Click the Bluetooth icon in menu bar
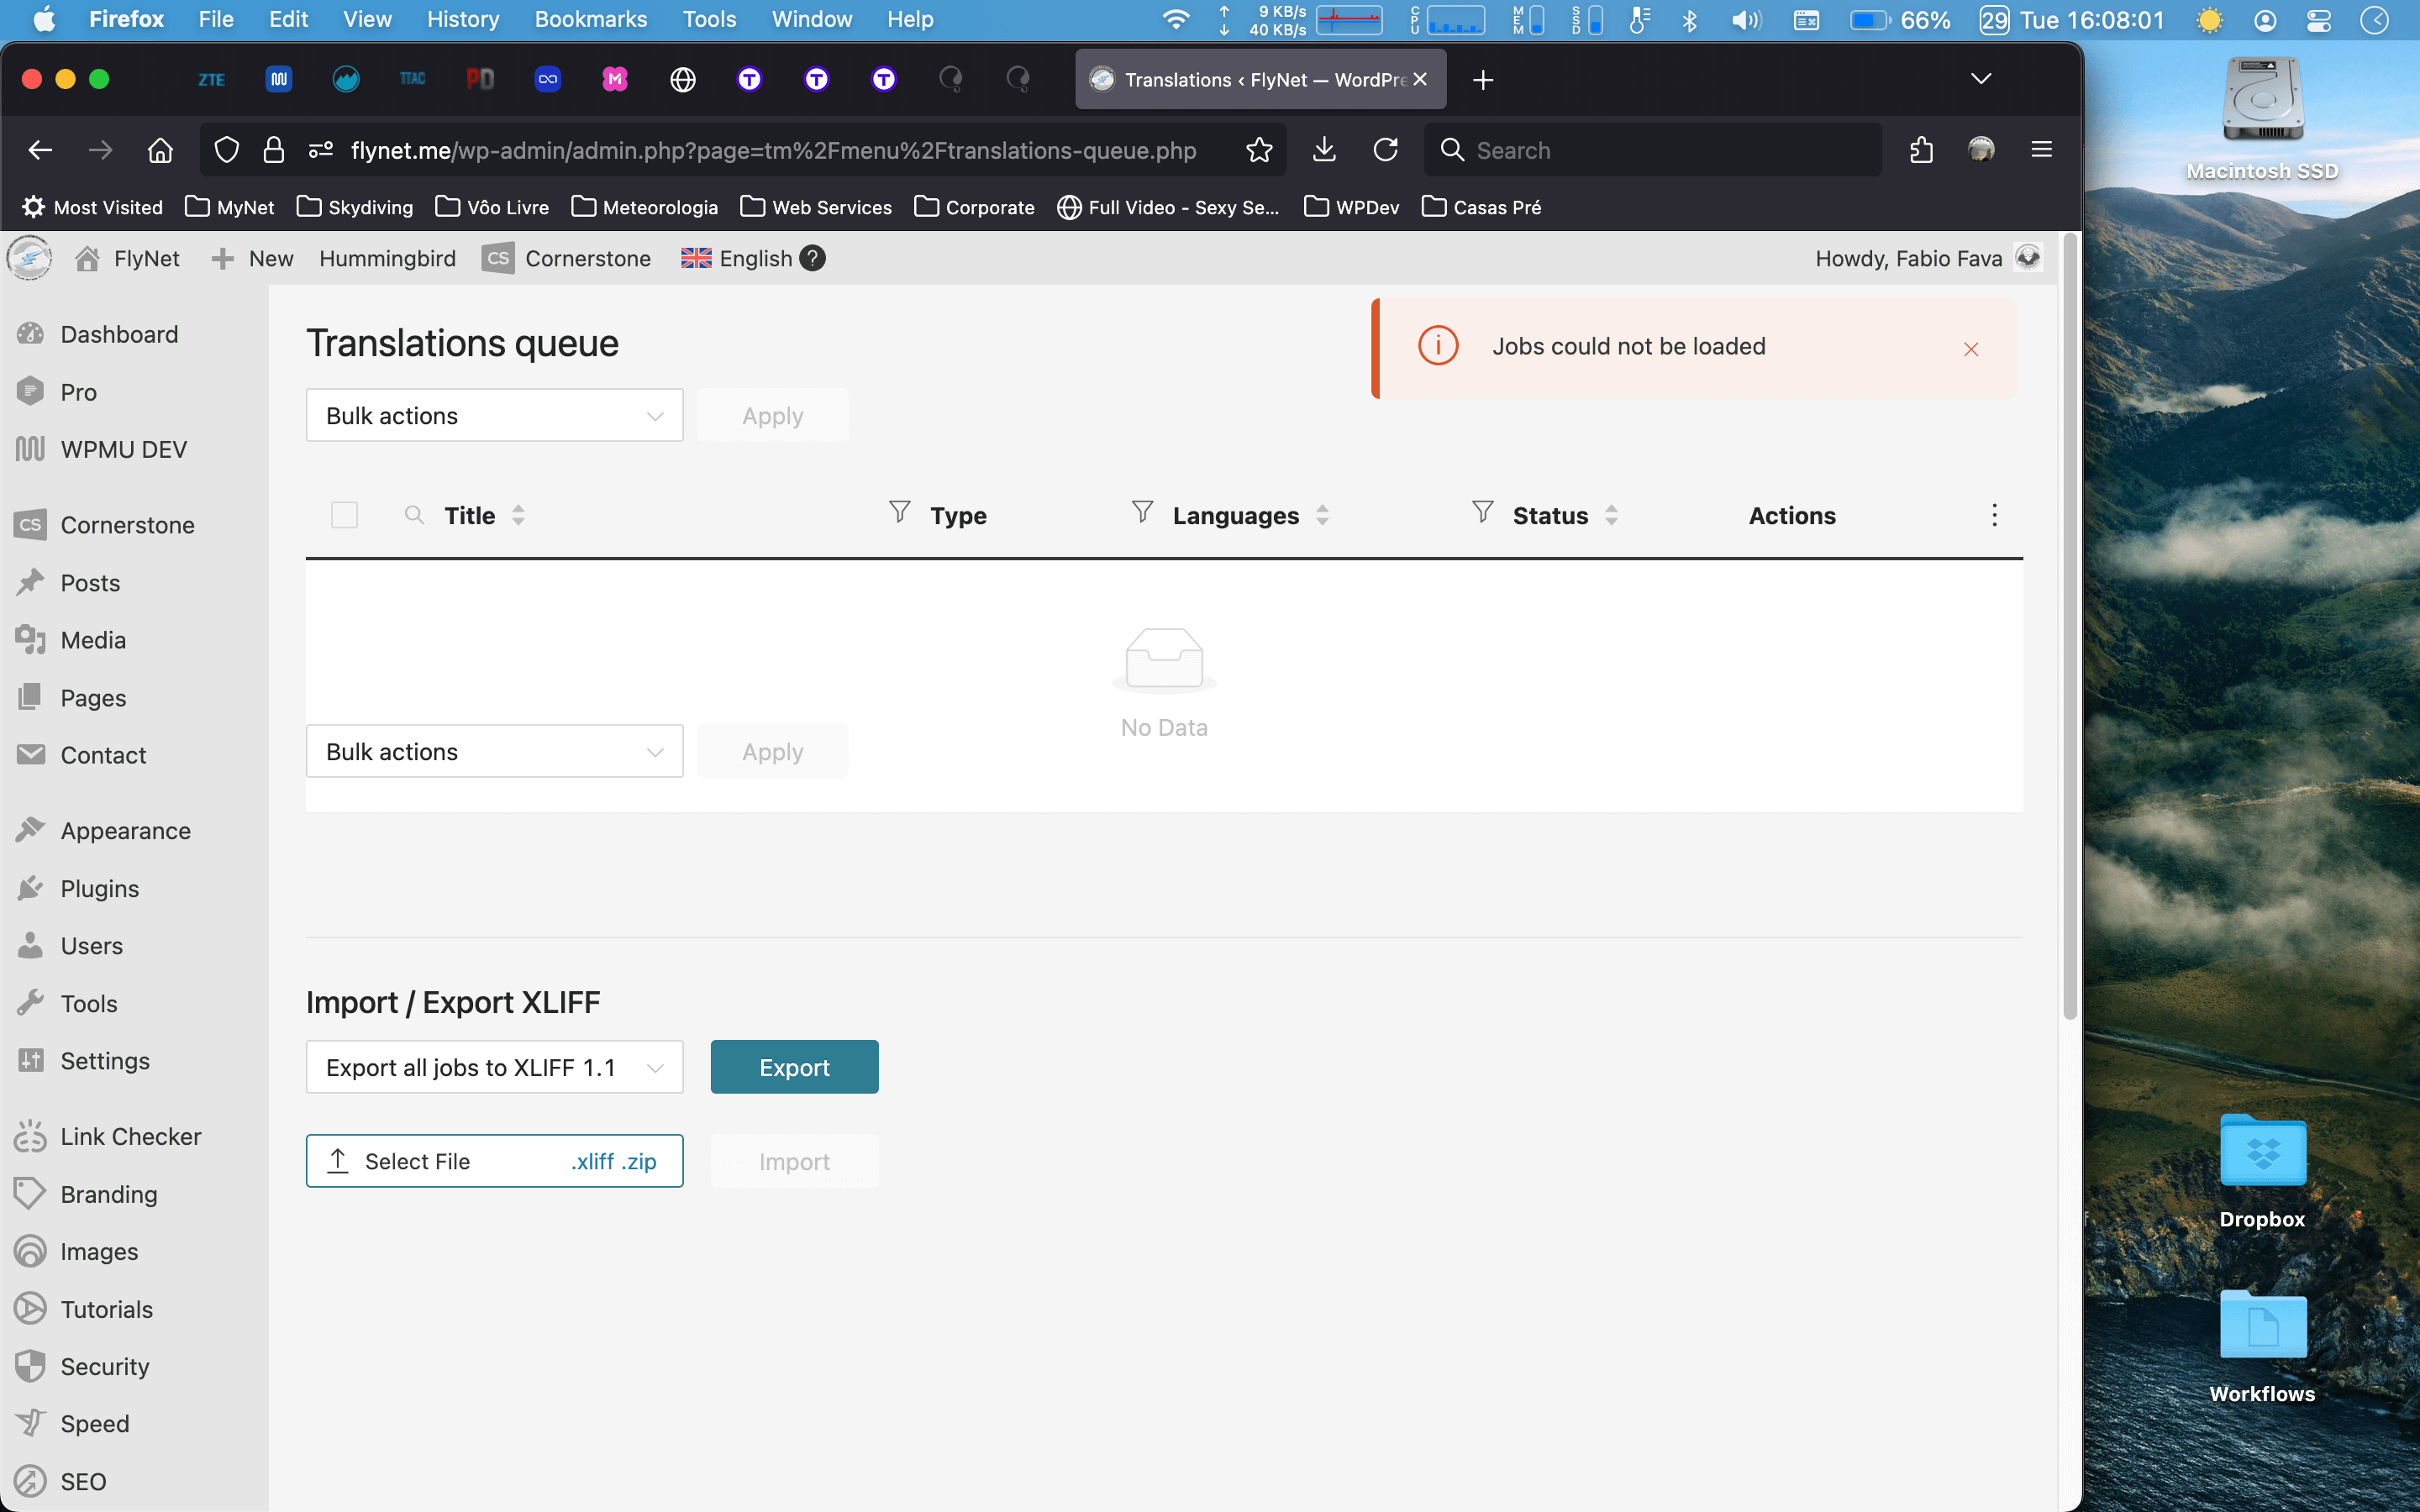The height and width of the screenshot is (1512, 2420). [x=1690, y=19]
